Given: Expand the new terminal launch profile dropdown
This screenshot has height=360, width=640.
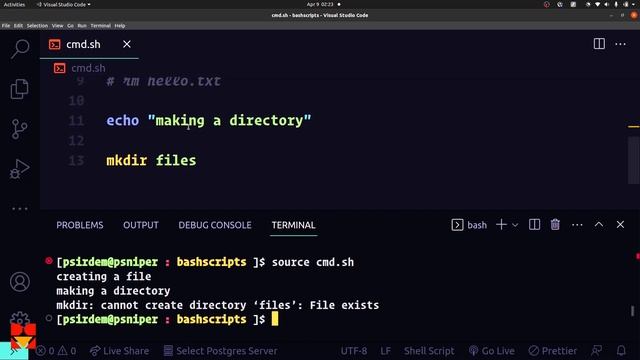Looking at the screenshot, I should coord(515,225).
